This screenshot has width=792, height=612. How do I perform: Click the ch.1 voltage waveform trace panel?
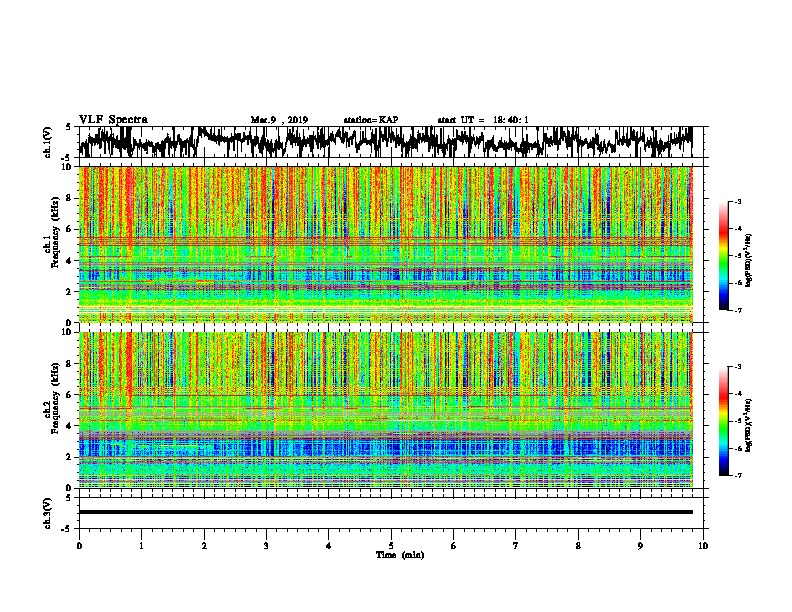[x=390, y=142]
